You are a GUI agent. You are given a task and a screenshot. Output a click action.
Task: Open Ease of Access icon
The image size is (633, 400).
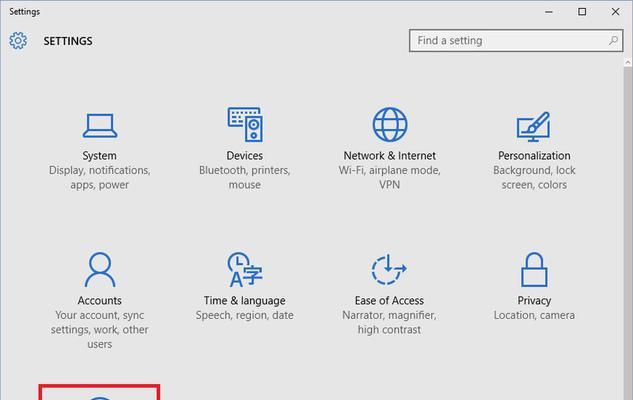point(389,269)
